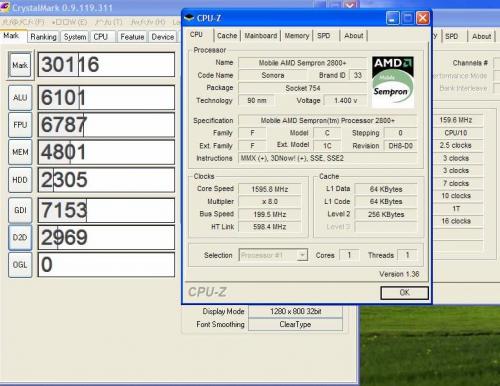Click the Bus Speed value 199.5 MHz
The width and height of the screenshot is (500, 386).
(270, 214)
